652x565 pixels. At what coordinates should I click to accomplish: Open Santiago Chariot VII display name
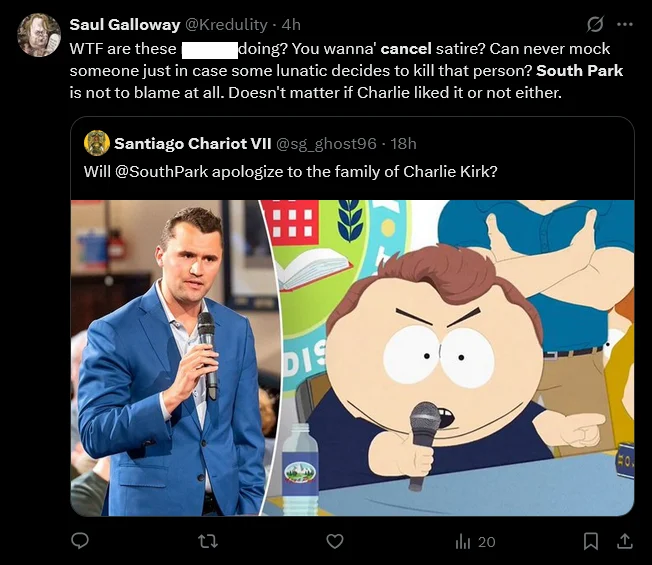tap(186, 143)
